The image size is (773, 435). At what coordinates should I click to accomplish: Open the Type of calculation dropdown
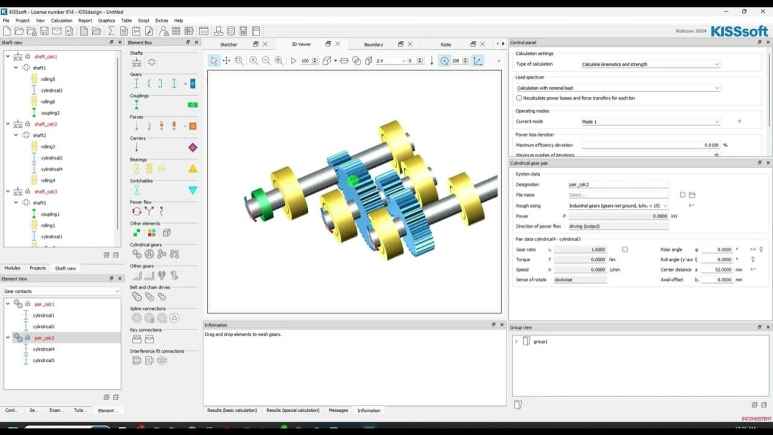click(x=649, y=64)
